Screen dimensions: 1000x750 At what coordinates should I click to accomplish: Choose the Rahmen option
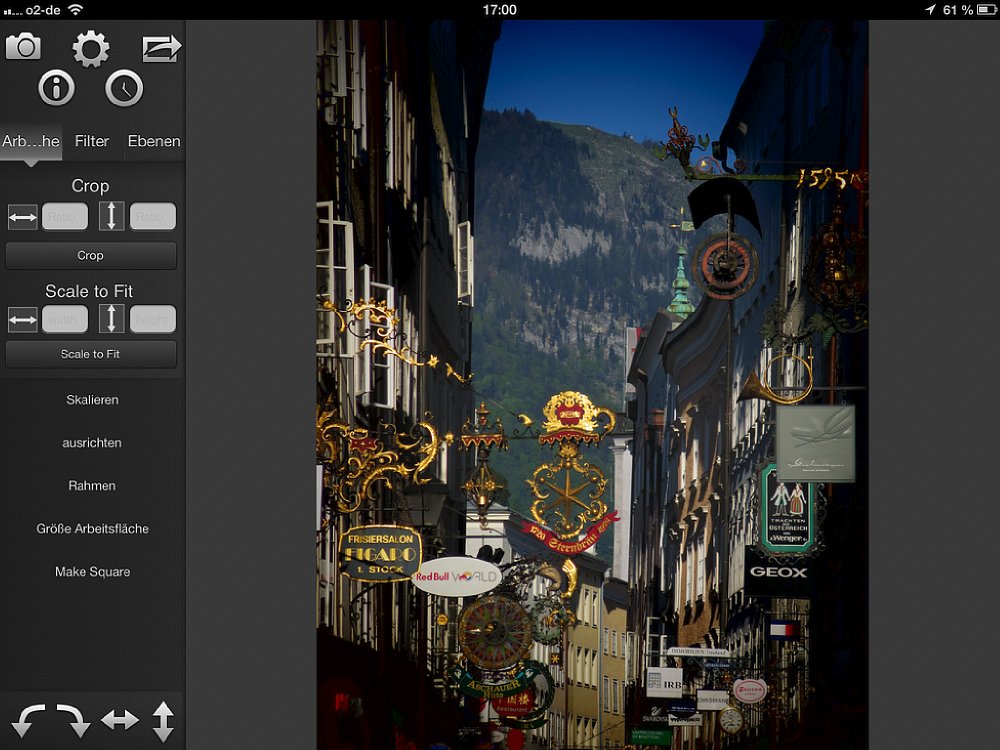(92, 485)
